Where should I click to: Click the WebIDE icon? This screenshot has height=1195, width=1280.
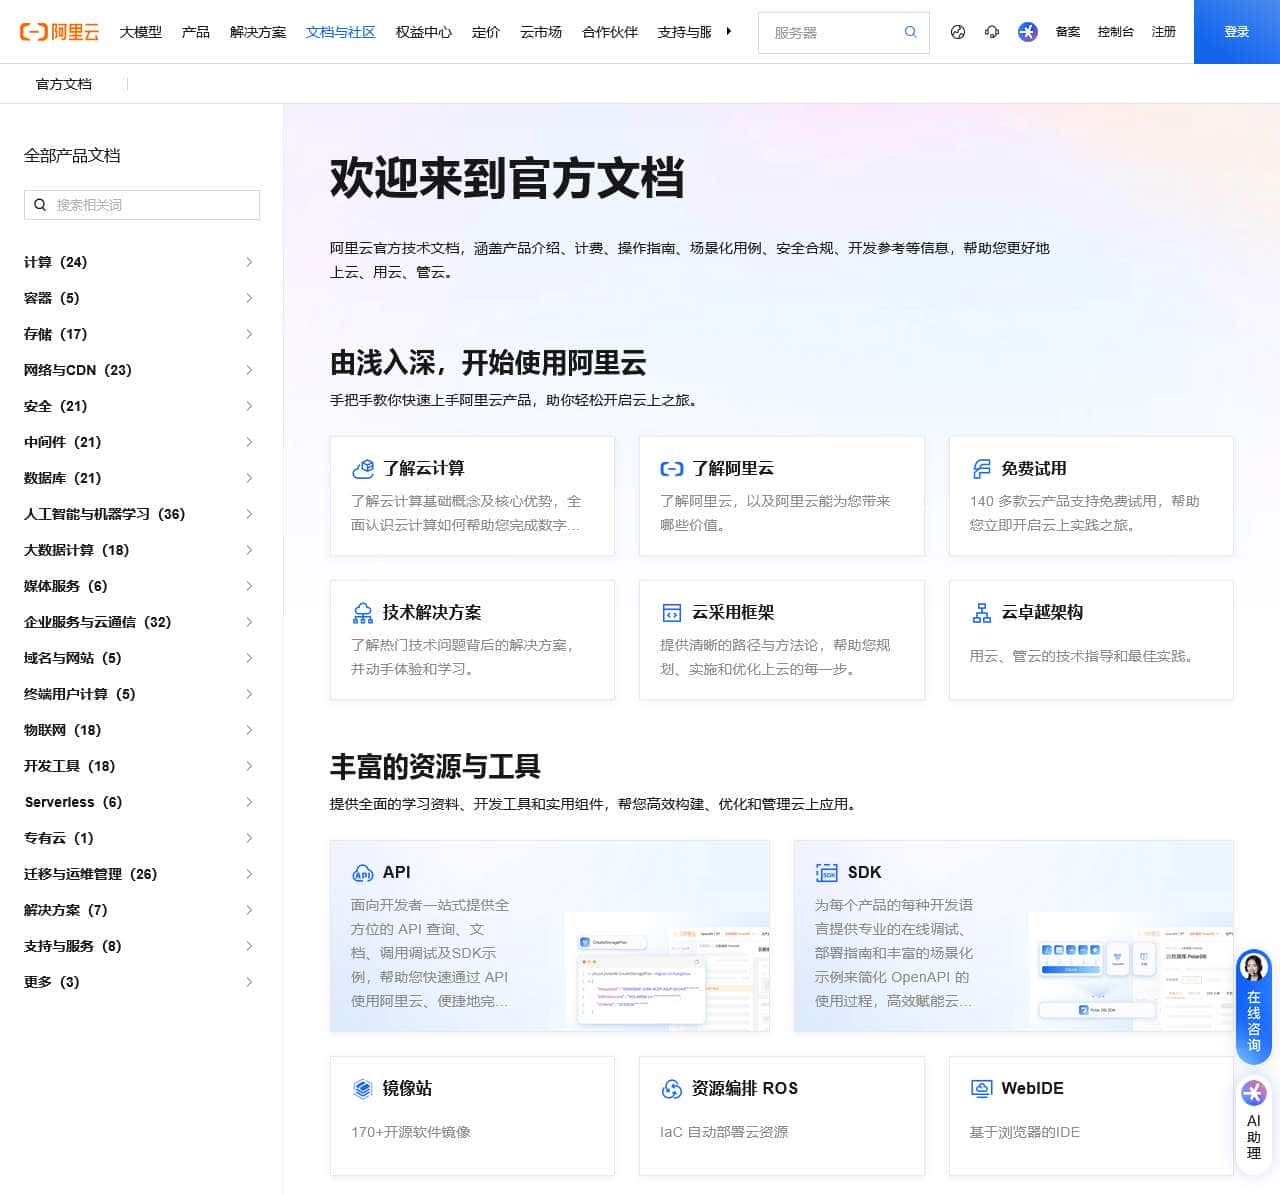pyautogui.click(x=980, y=1088)
